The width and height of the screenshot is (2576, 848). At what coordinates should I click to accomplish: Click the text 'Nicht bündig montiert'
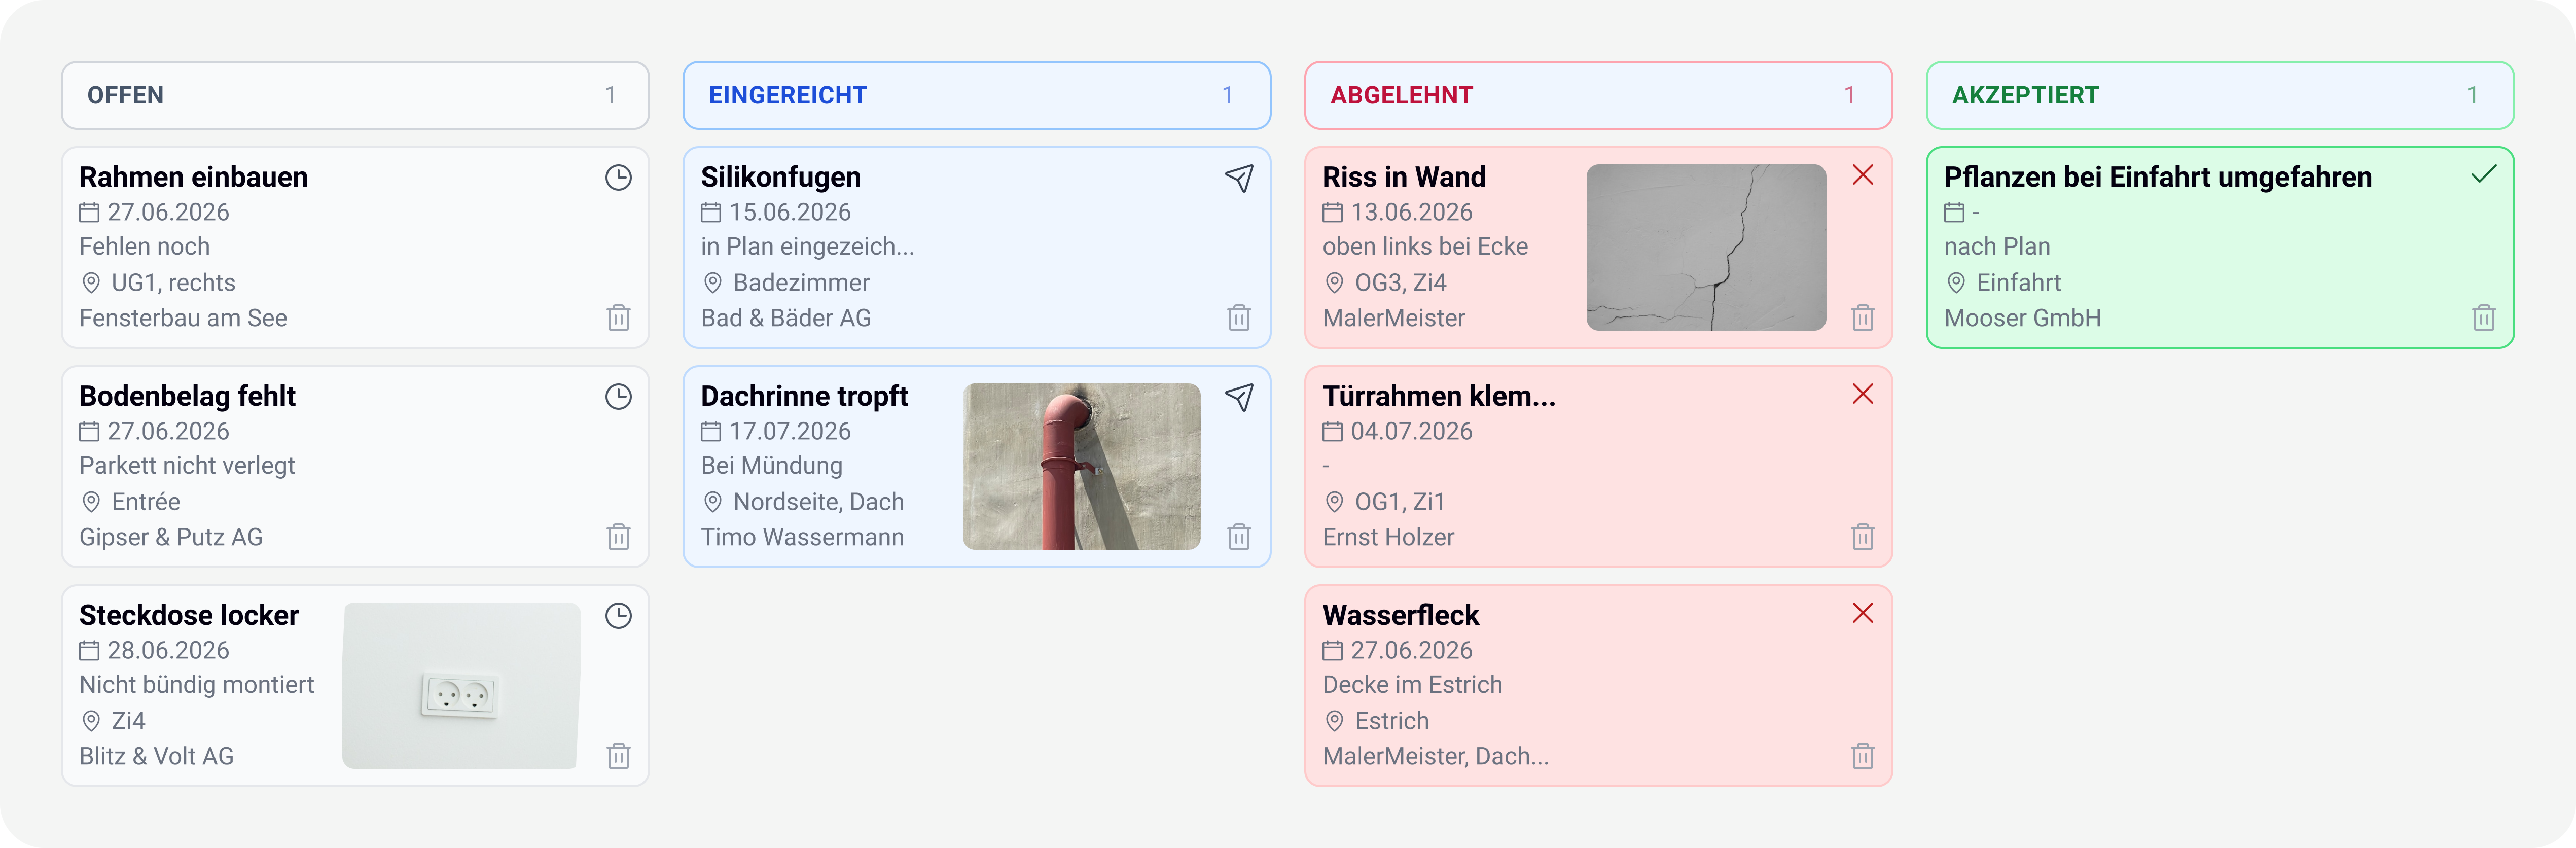(196, 684)
